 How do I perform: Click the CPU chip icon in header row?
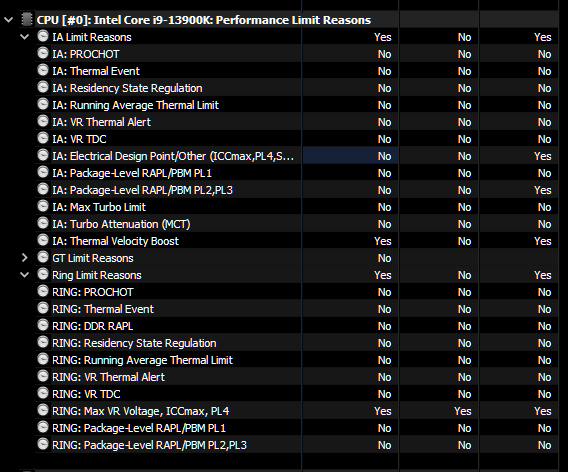coord(27,20)
